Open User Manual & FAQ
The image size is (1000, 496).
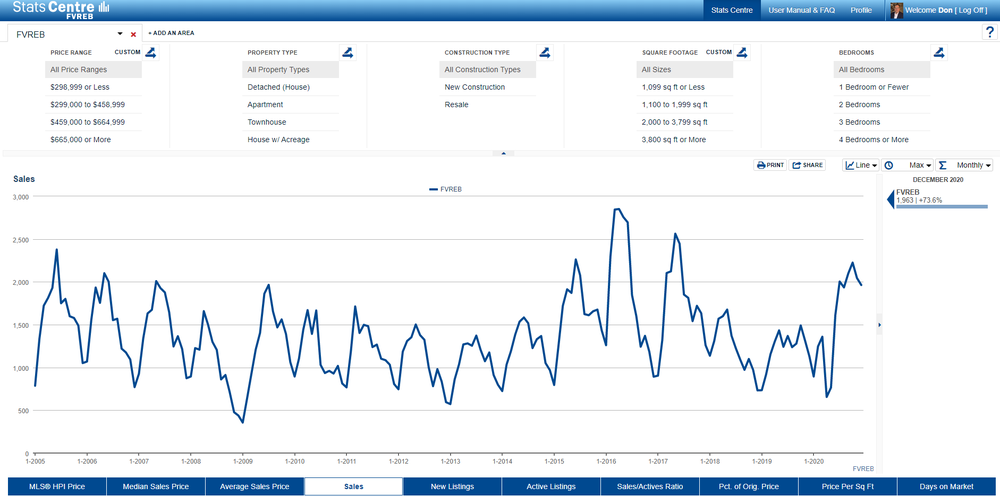click(x=802, y=10)
